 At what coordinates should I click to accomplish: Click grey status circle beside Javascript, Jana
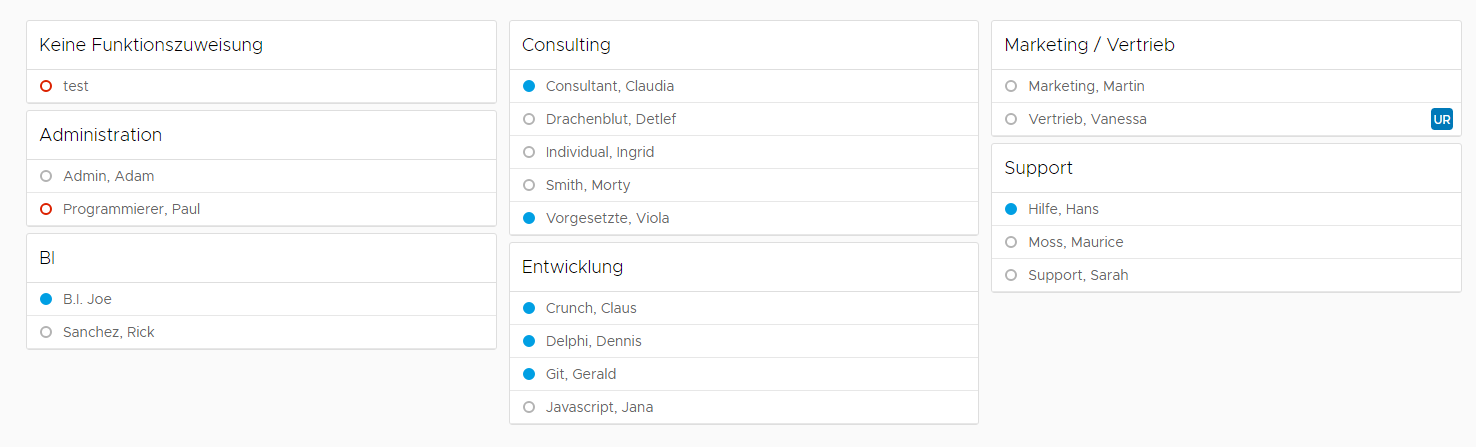pos(529,408)
